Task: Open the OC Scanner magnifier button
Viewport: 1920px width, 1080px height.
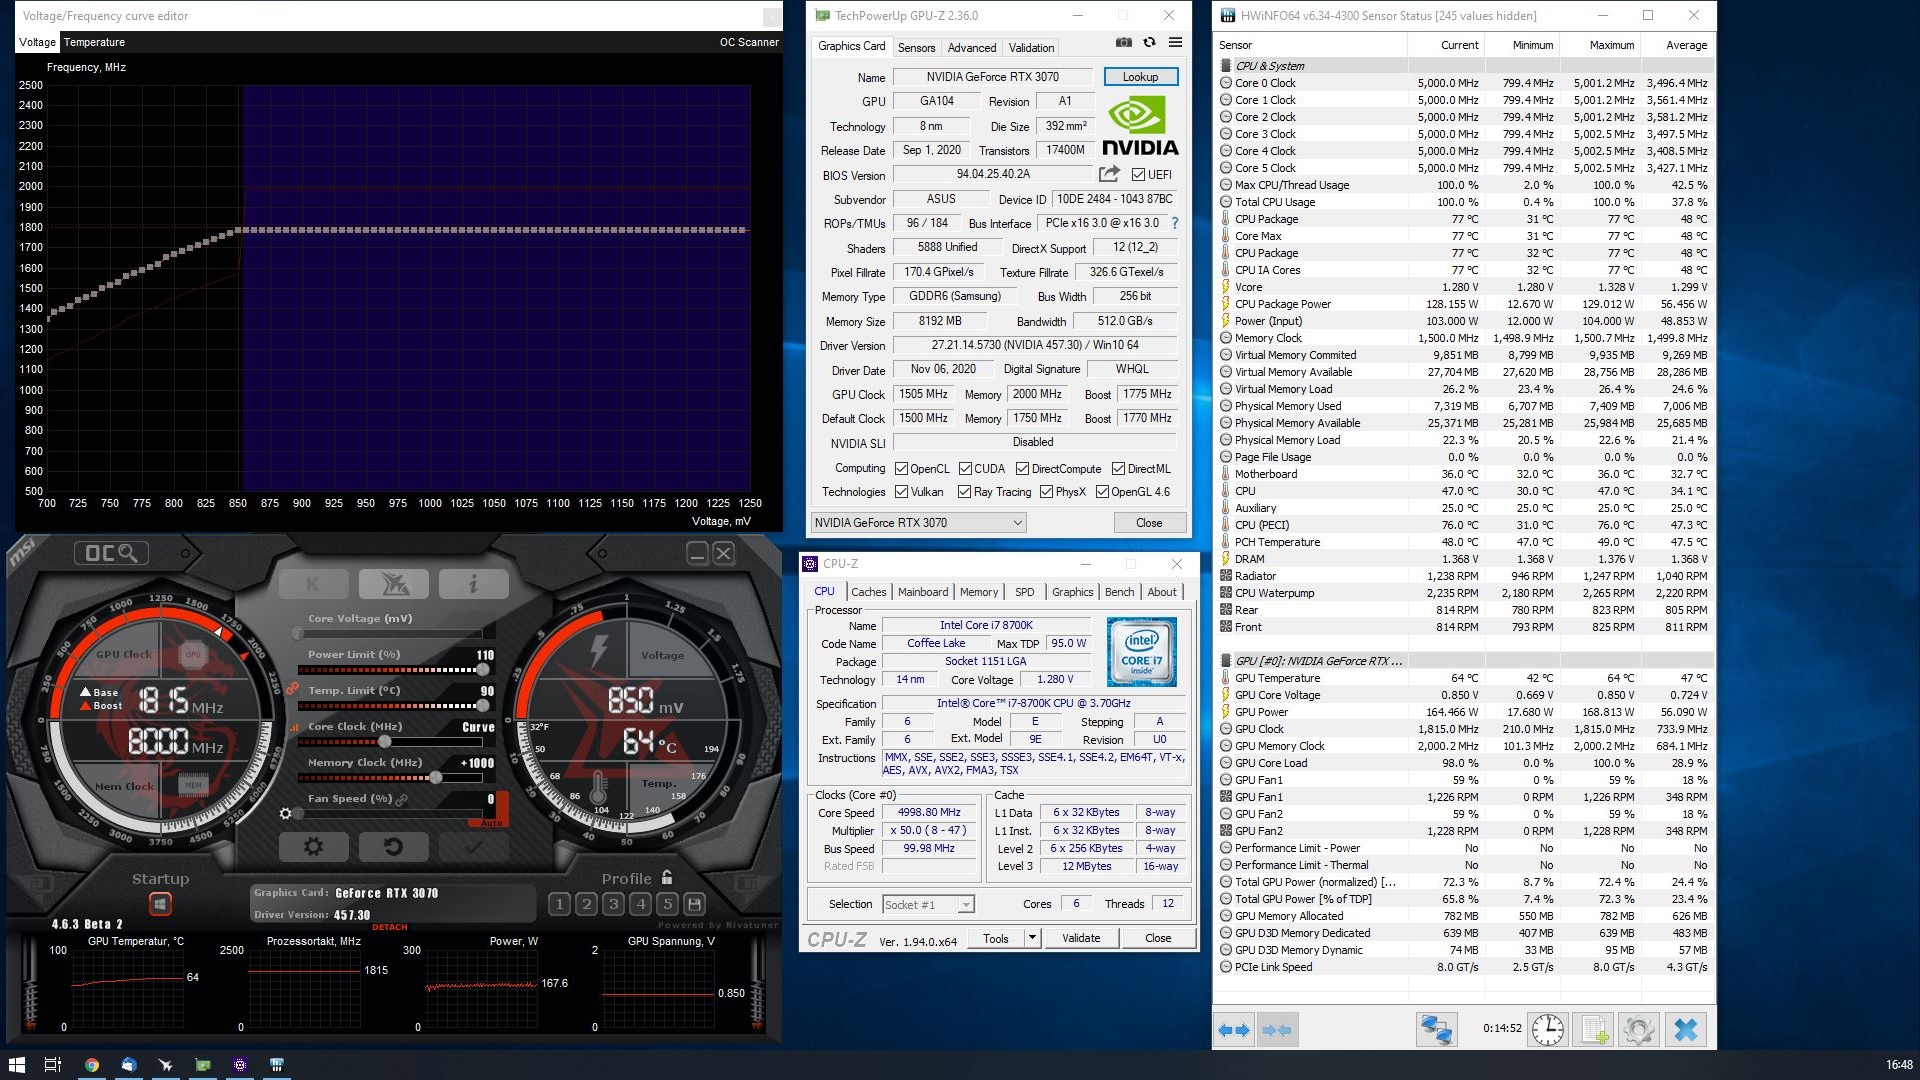Action: click(111, 553)
